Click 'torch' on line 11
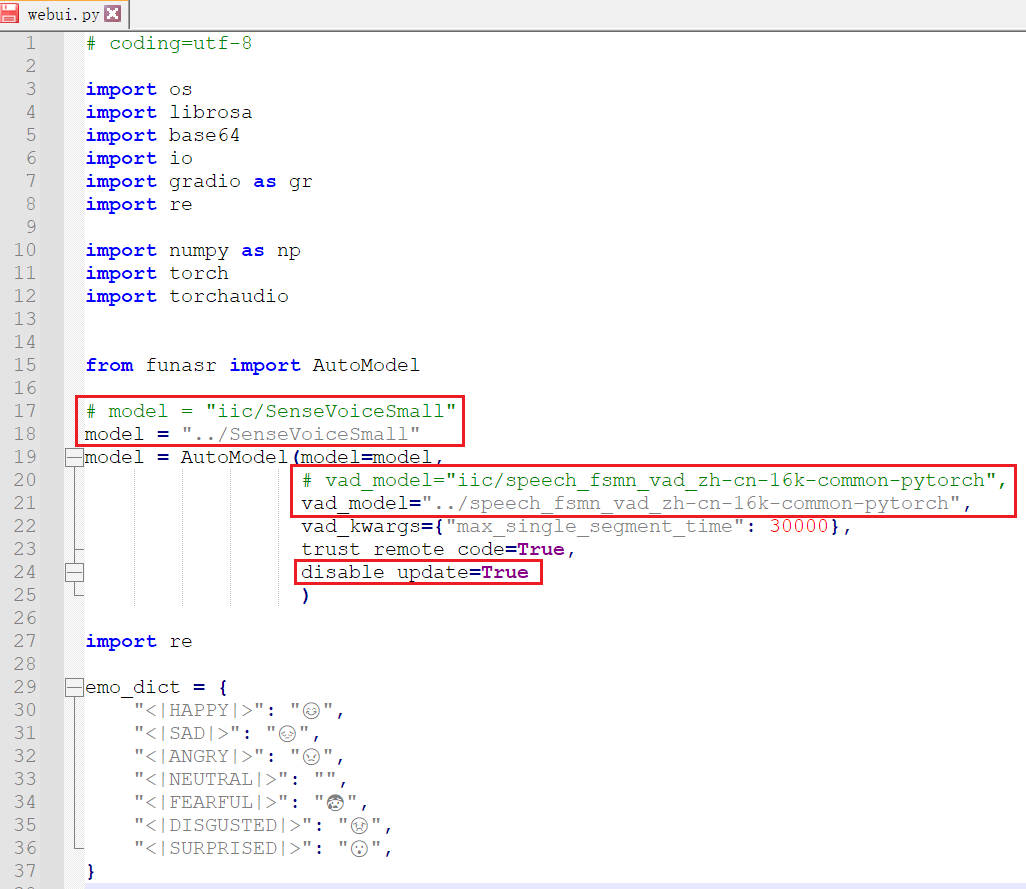The width and height of the screenshot is (1026, 889). pos(199,273)
